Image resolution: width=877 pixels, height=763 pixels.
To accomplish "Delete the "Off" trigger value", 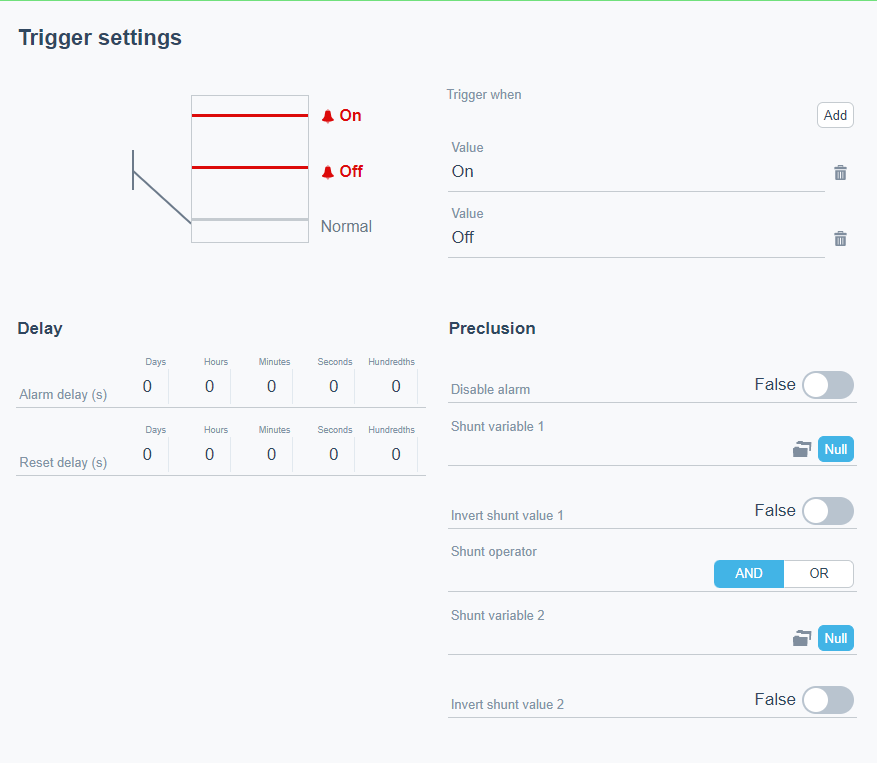I will pos(840,238).
